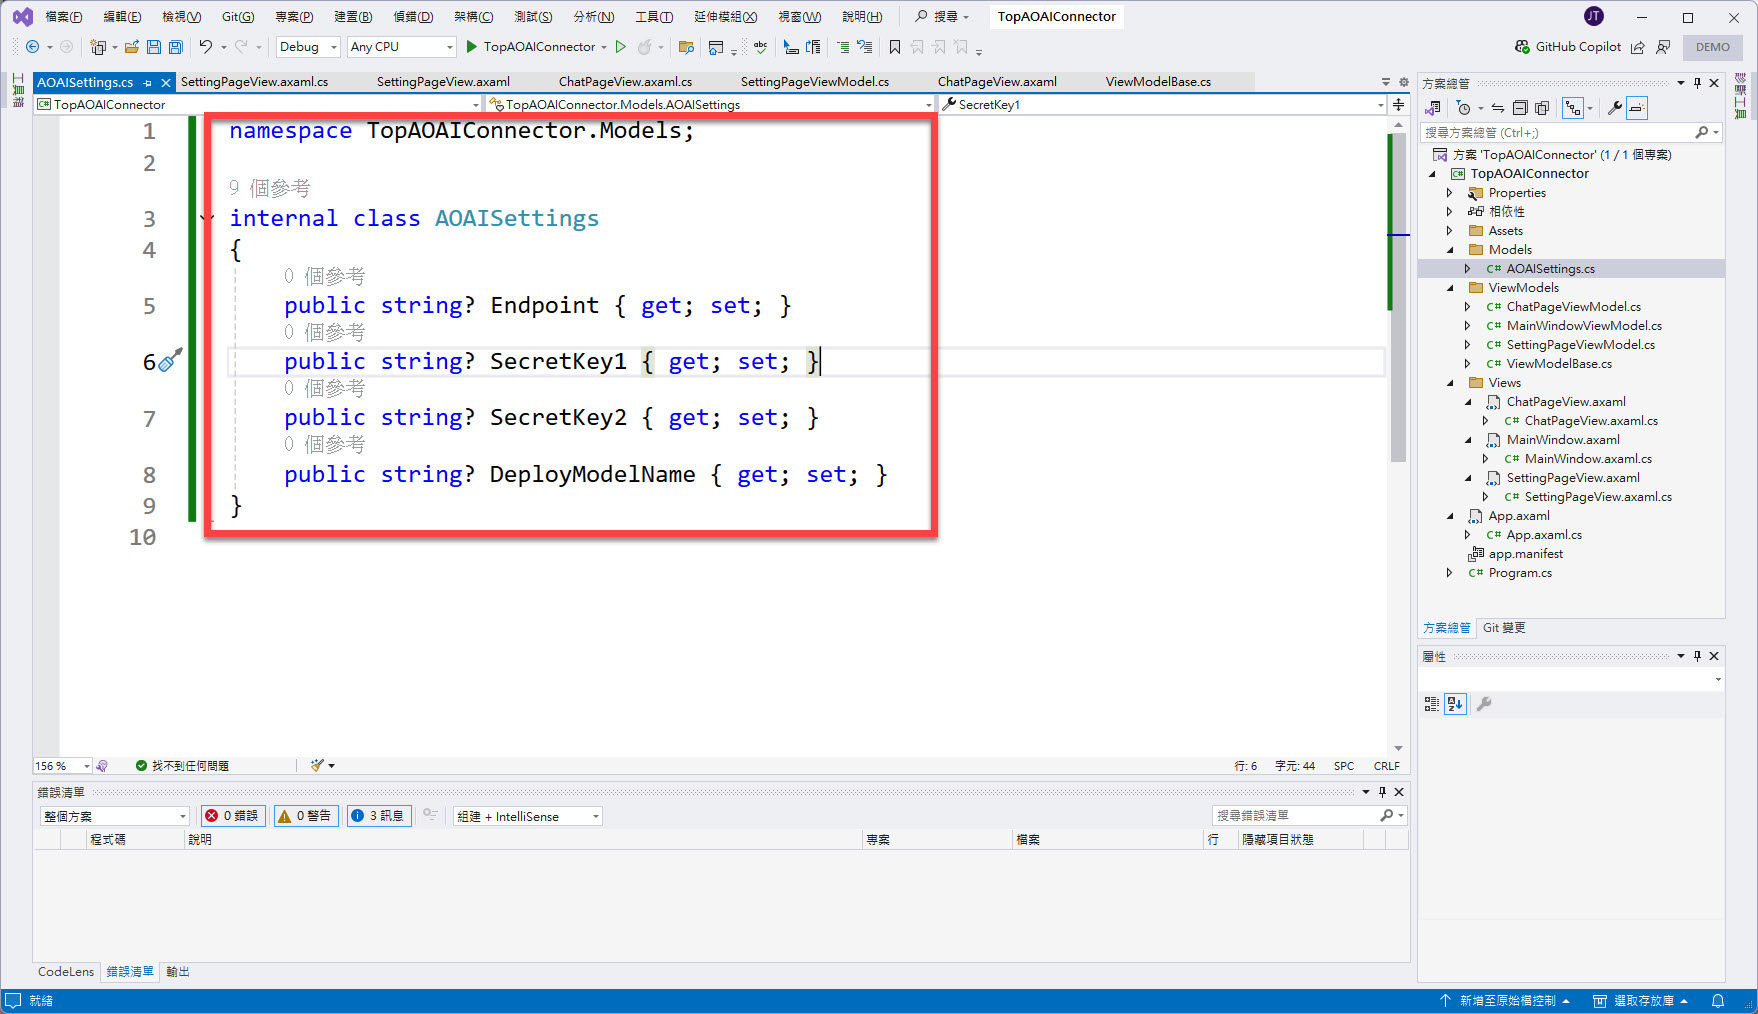Open the 檔案(F) menu
Viewport: 1758px width, 1014px height.
point(64,17)
